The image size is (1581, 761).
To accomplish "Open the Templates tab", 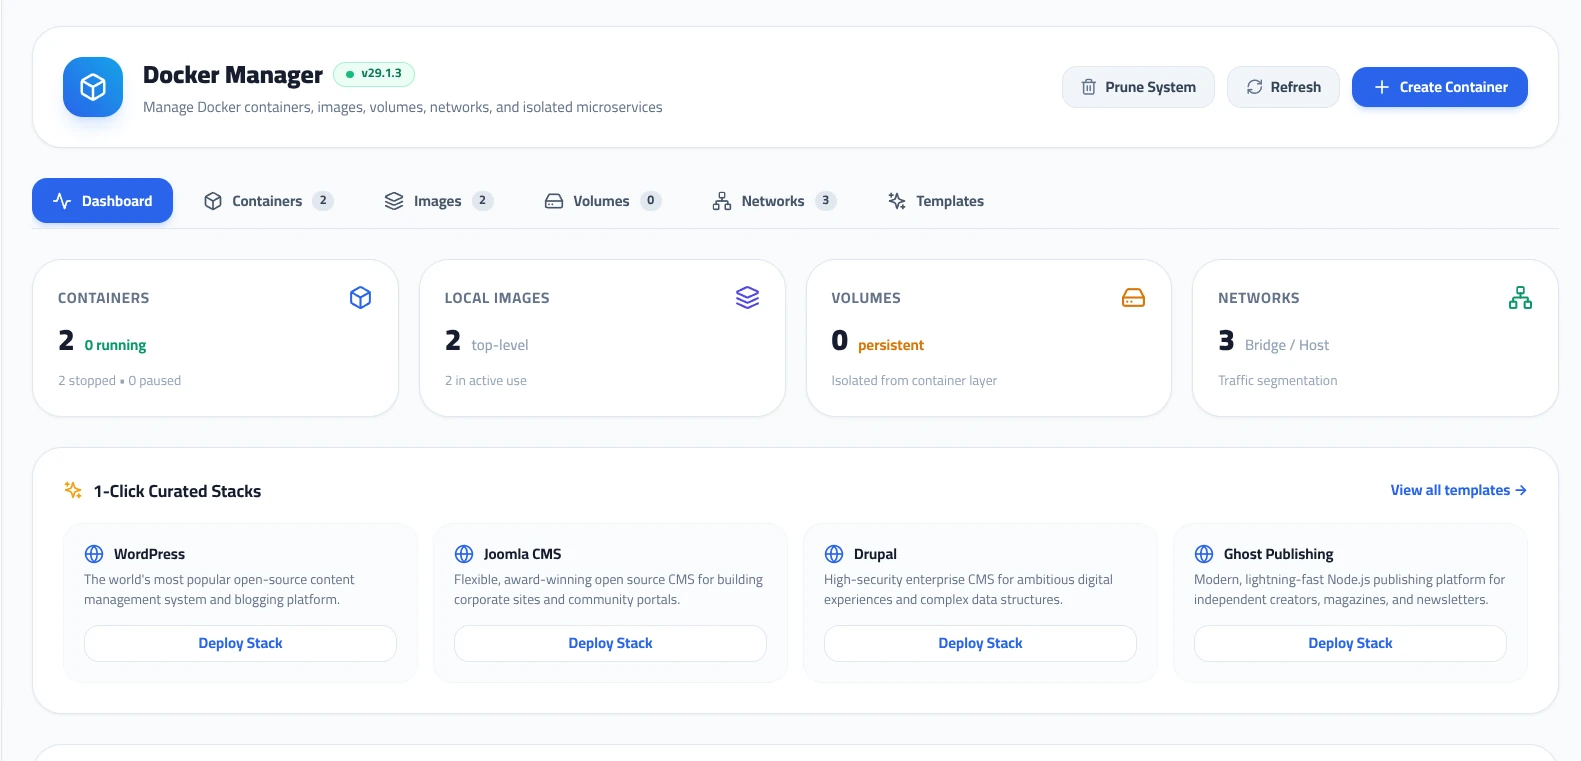I will tap(936, 201).
